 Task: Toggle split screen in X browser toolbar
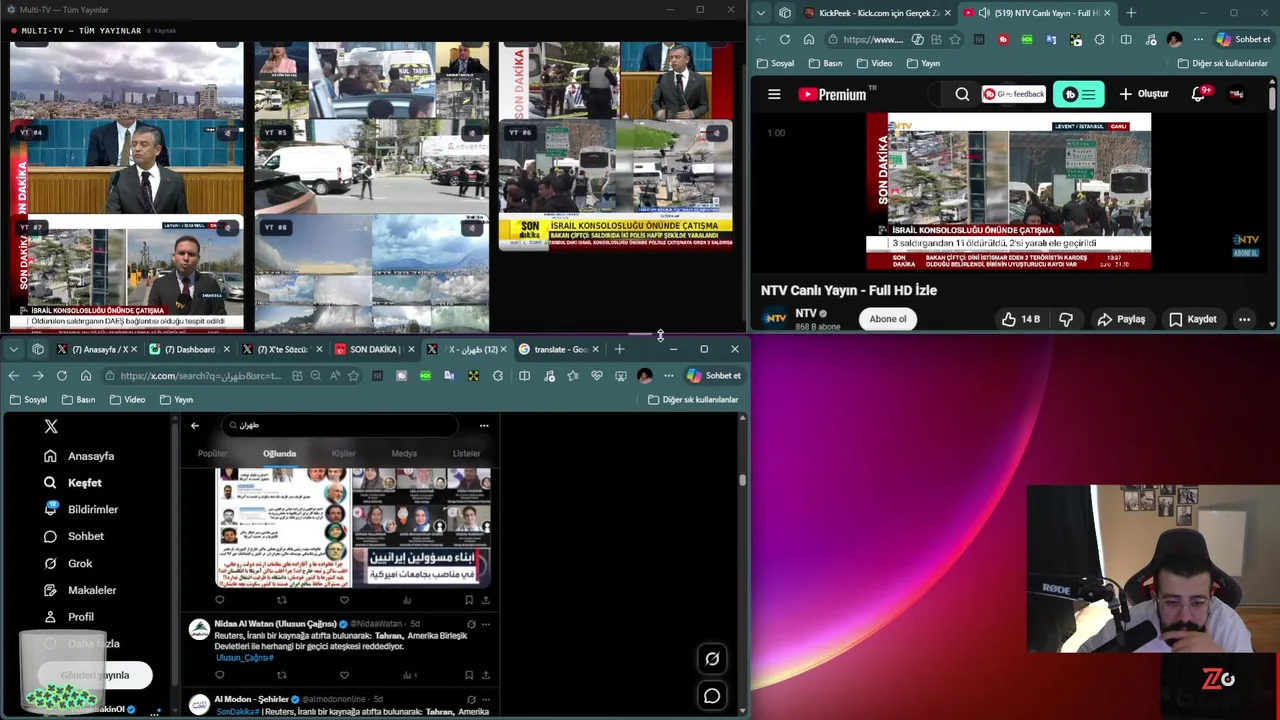524,376
